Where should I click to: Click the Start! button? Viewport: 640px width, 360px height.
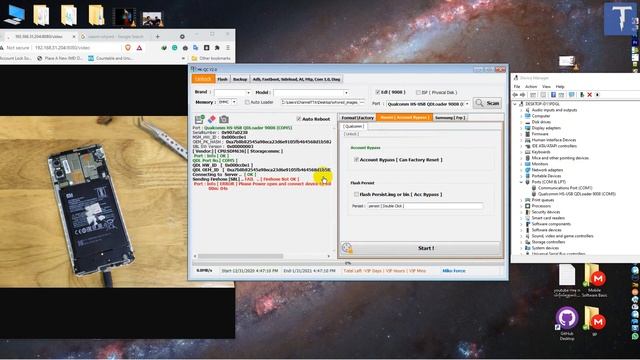pyautogui.click(x=426, y=248)
